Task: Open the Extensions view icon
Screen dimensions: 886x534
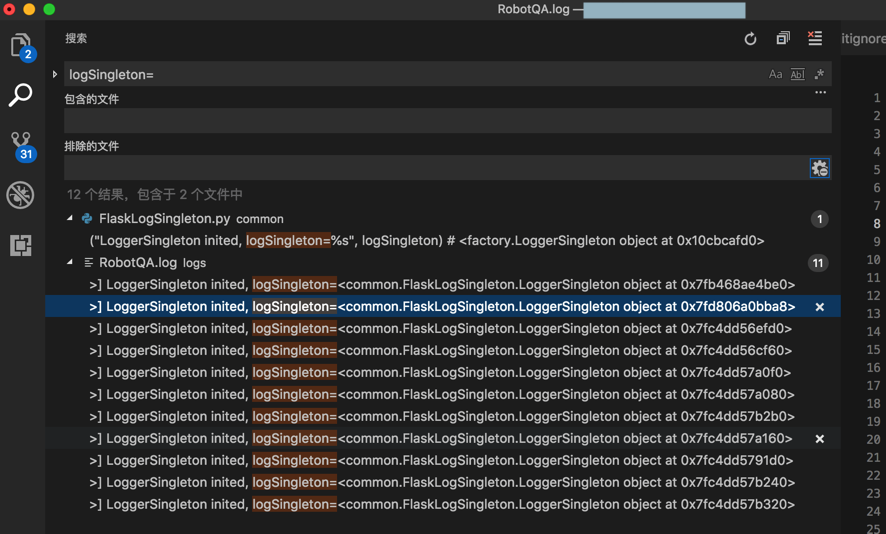Action: click(21, 245)
